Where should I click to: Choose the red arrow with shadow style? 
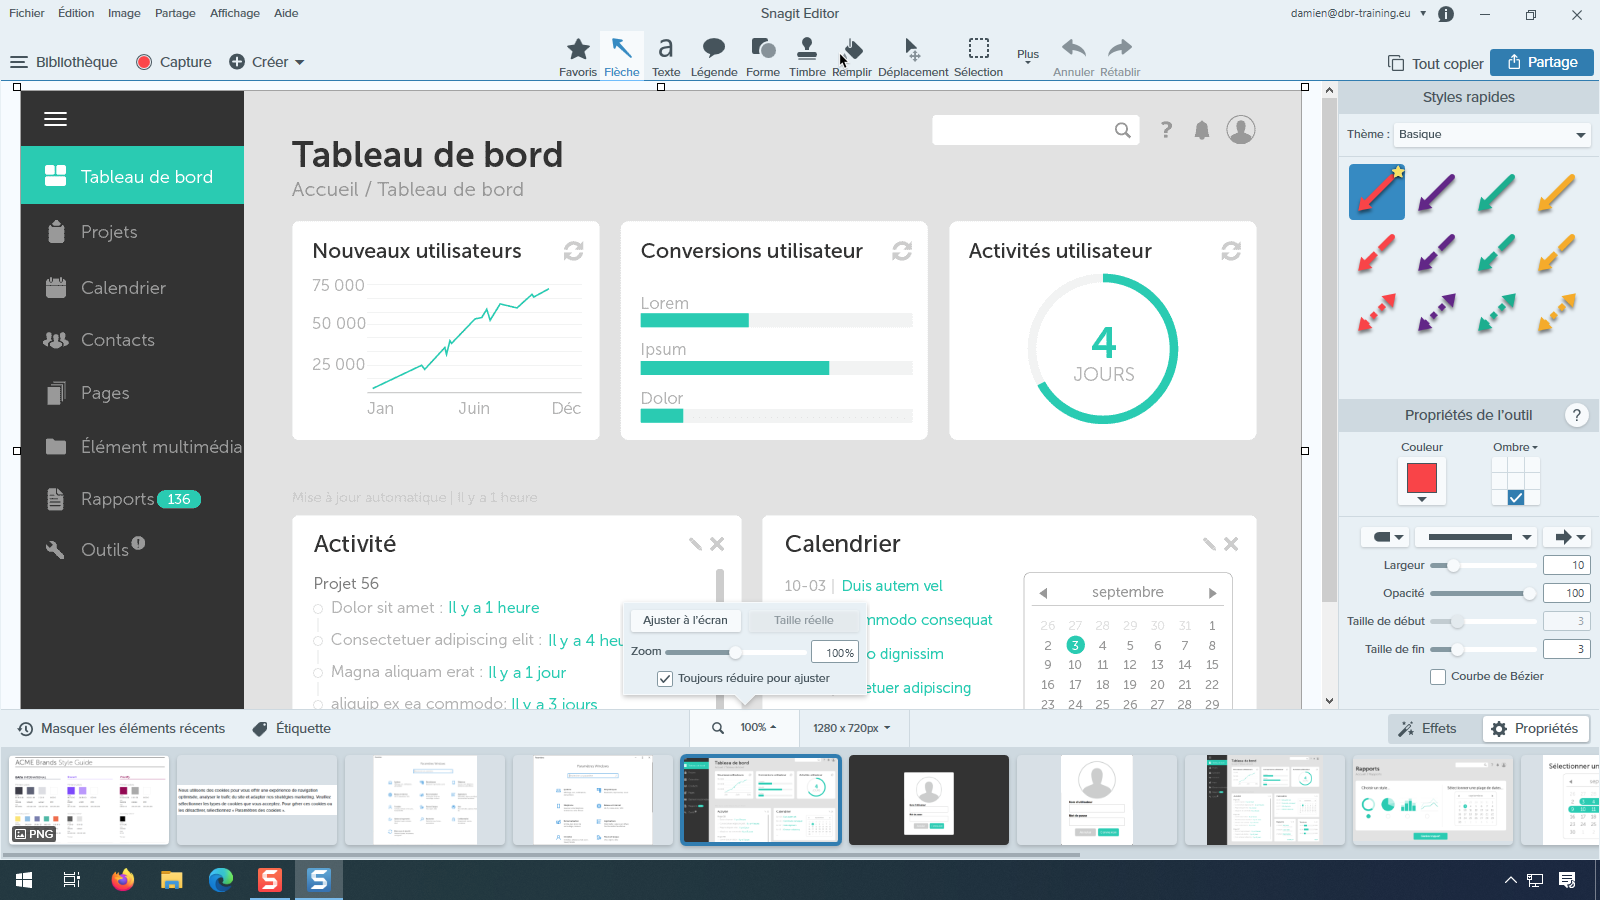1377,252
